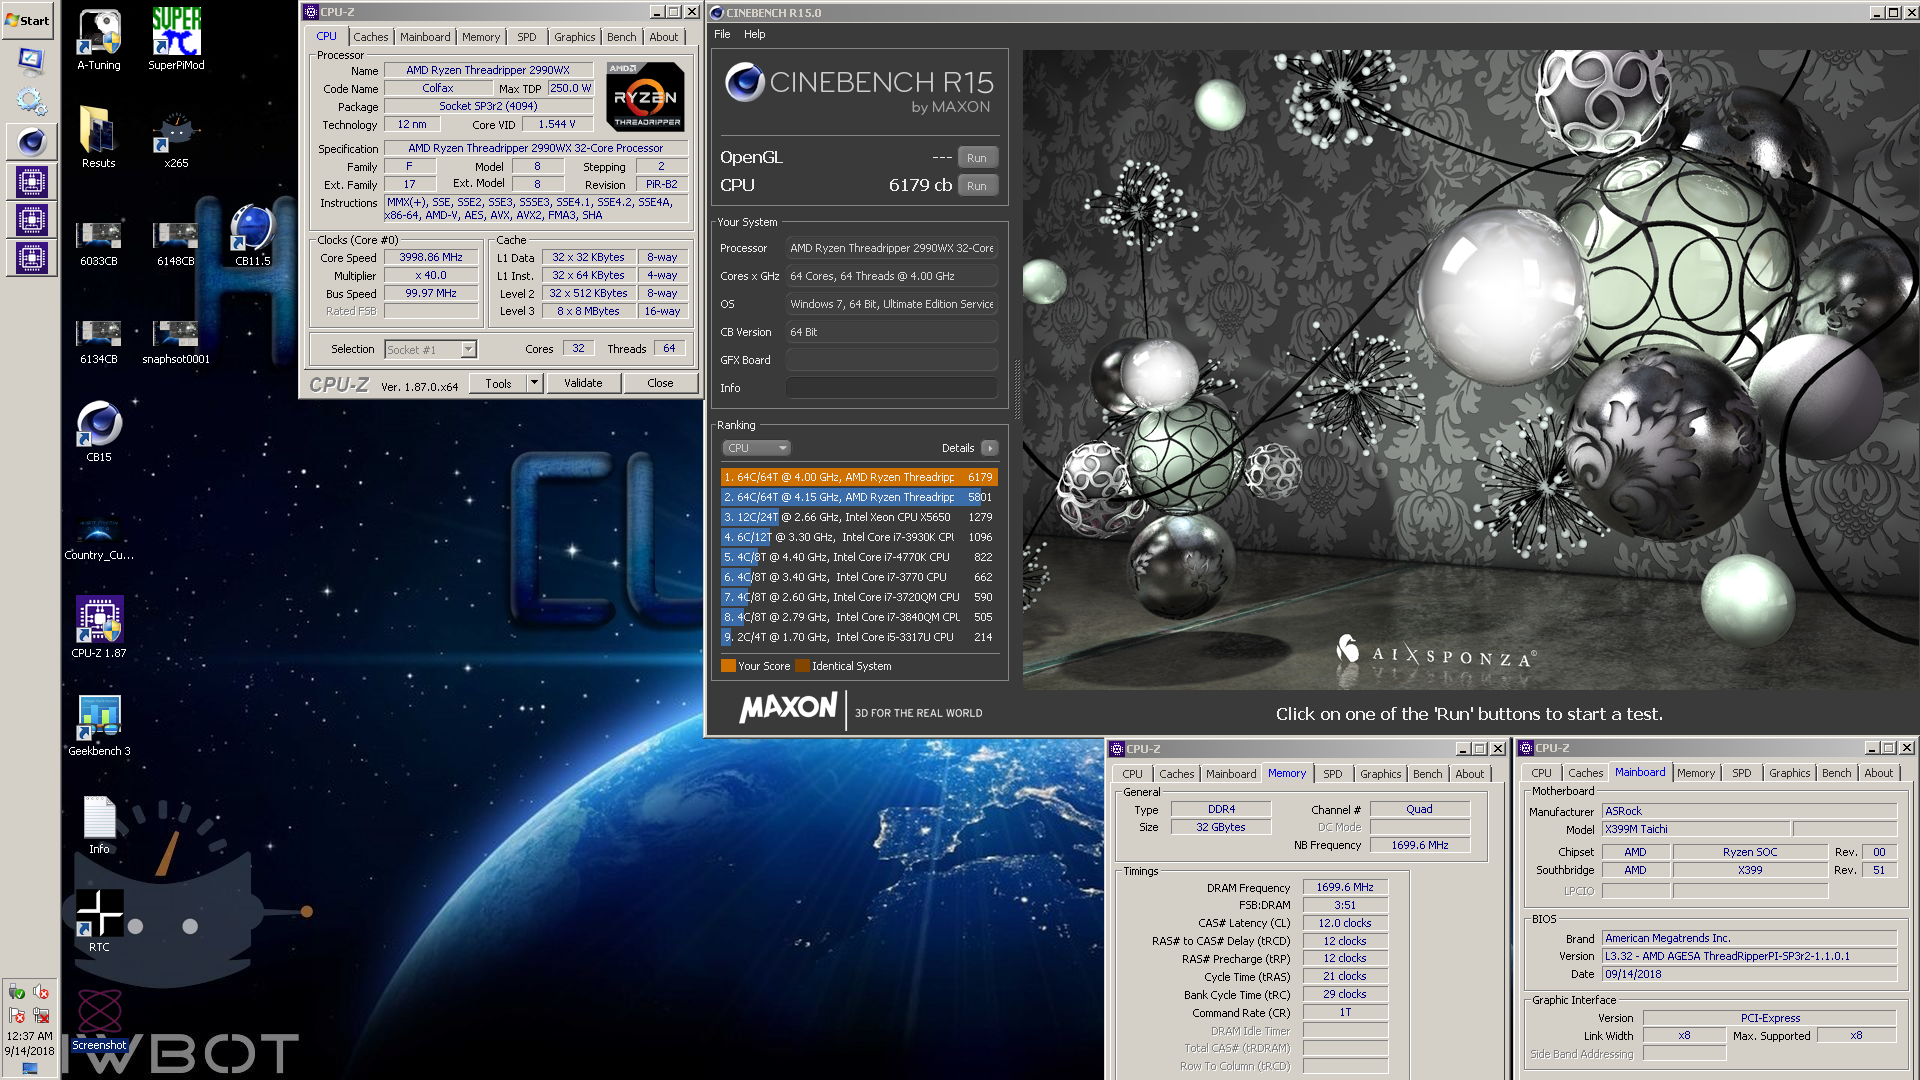This screenshot has height=1080, width=1920.
Task: Select the i7-3930K ranking row
Action: (859, 537)
